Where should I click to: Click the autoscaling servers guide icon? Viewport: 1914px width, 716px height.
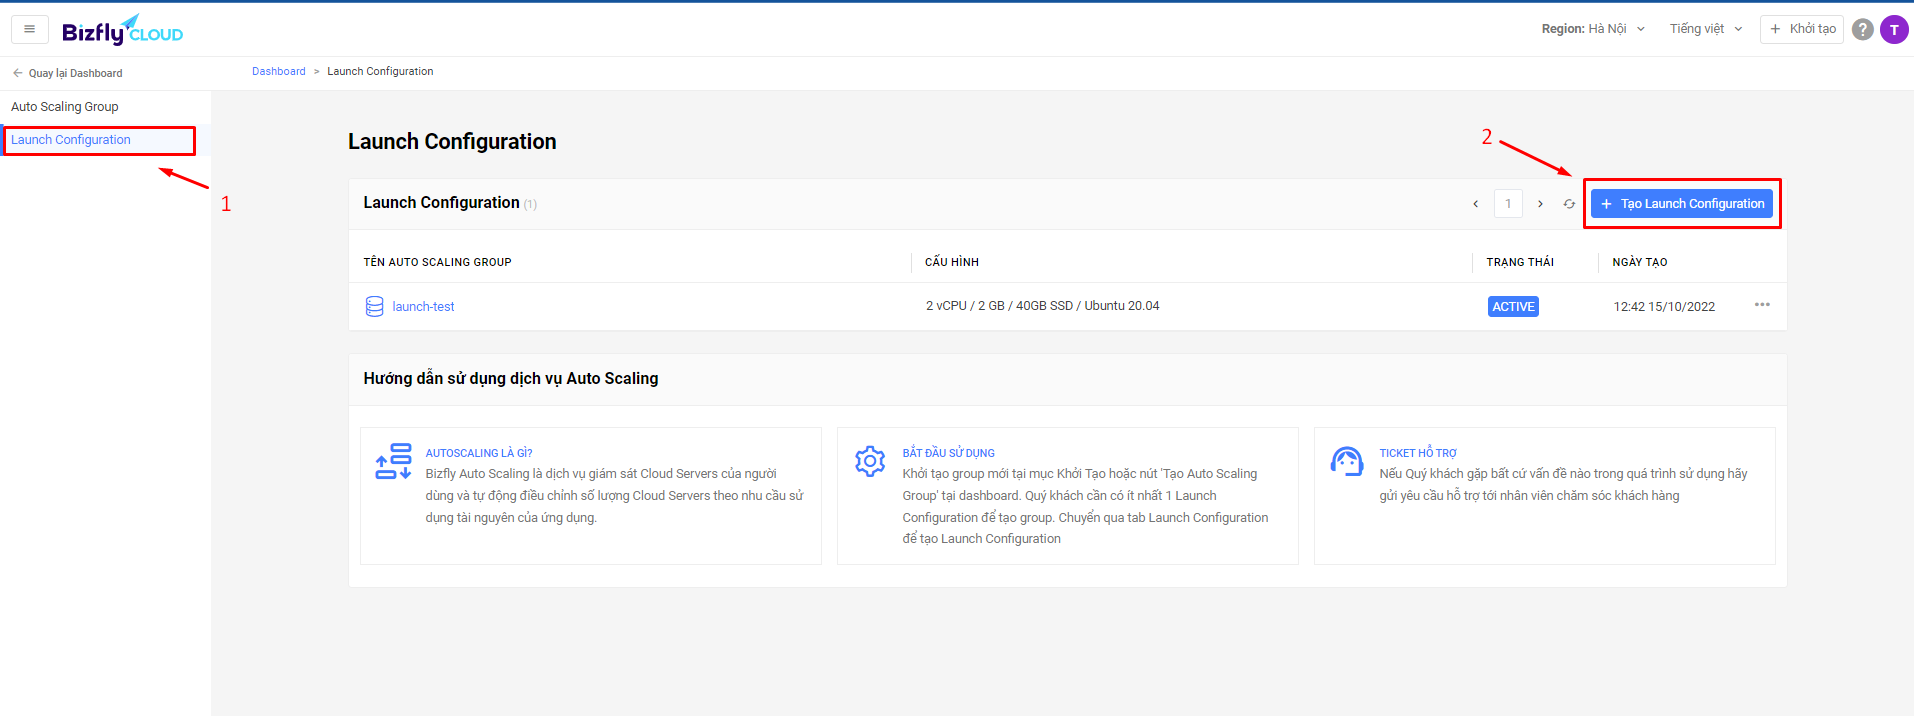tap(393, 461)
